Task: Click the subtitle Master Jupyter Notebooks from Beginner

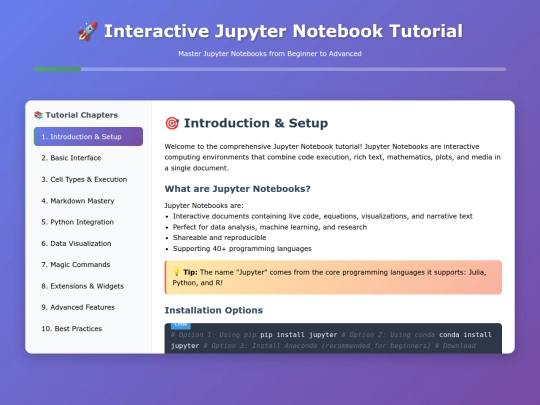Action: tap(270, 54)
